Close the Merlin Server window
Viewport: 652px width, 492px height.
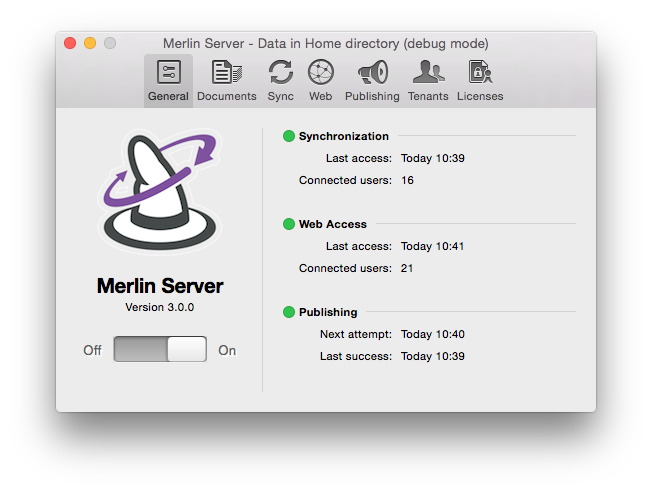click(x=70, y=43)
